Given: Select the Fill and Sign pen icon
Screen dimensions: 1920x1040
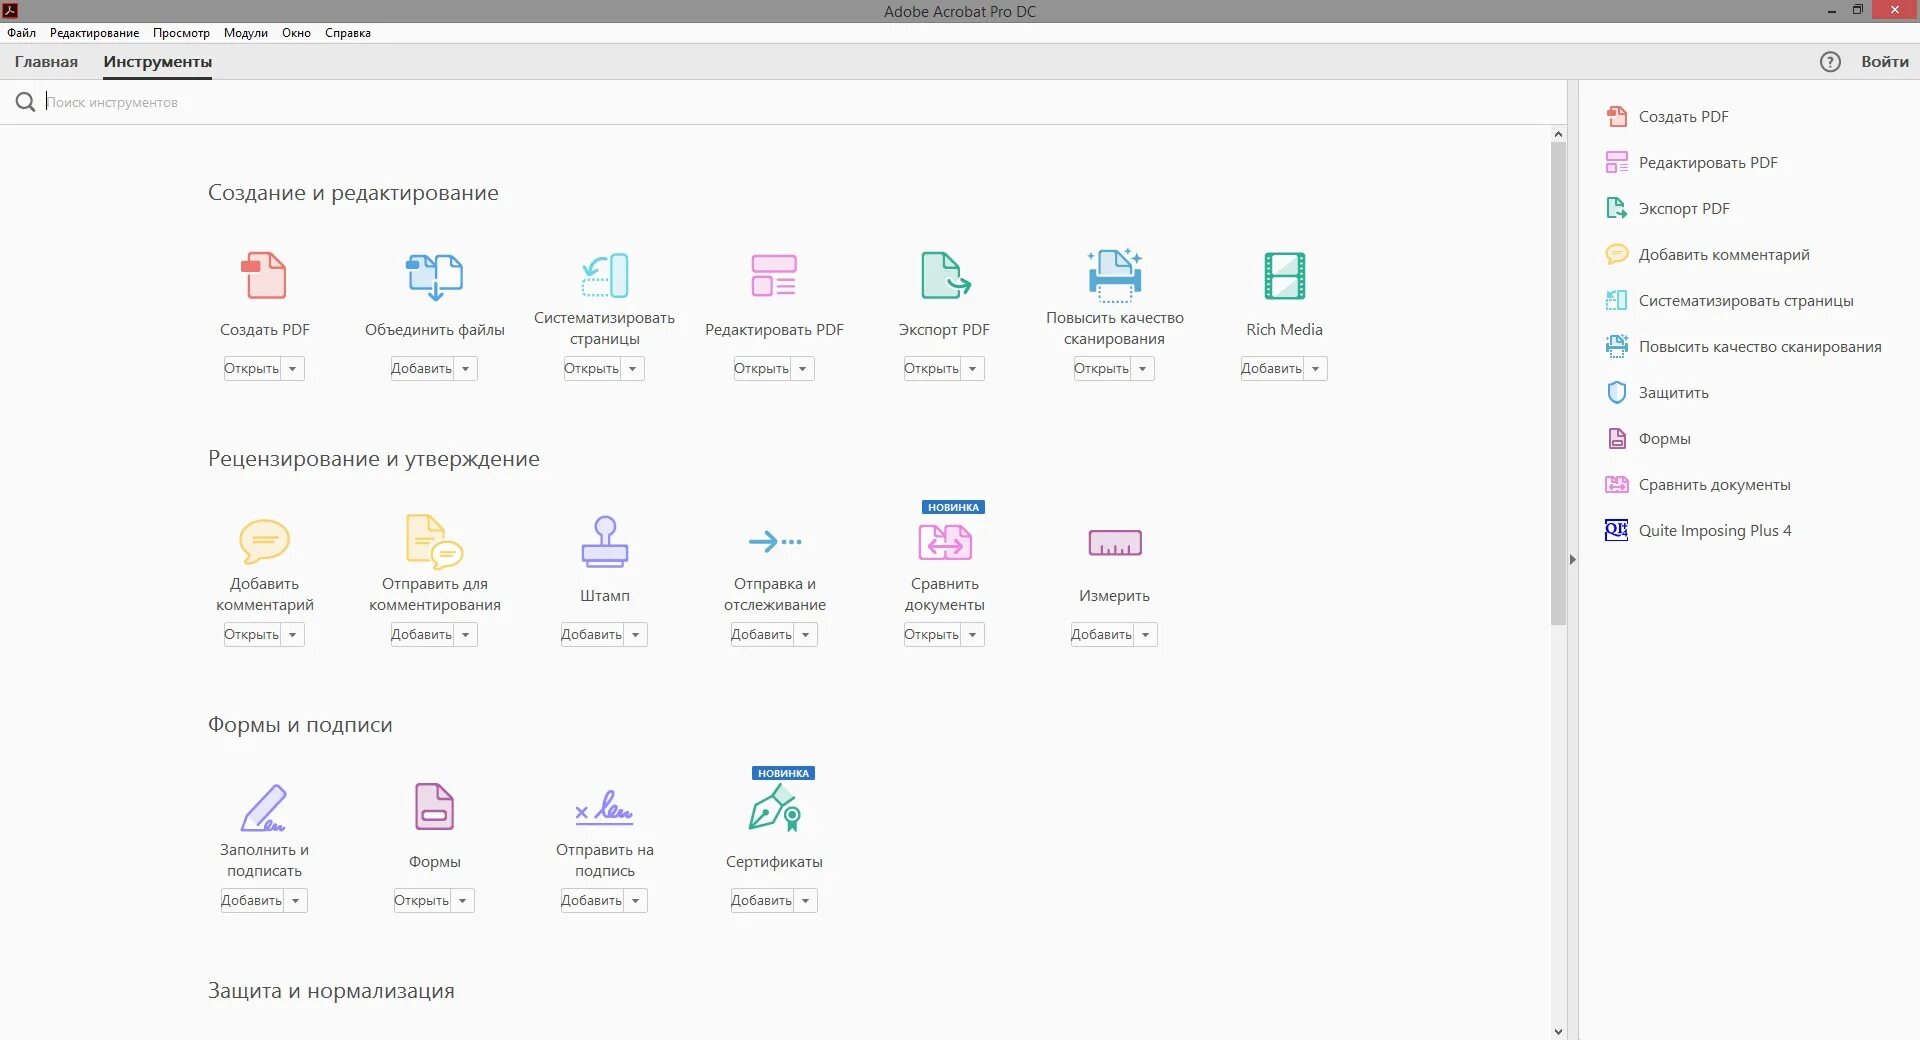Looking at the screenshot, I should pos(264,808).
